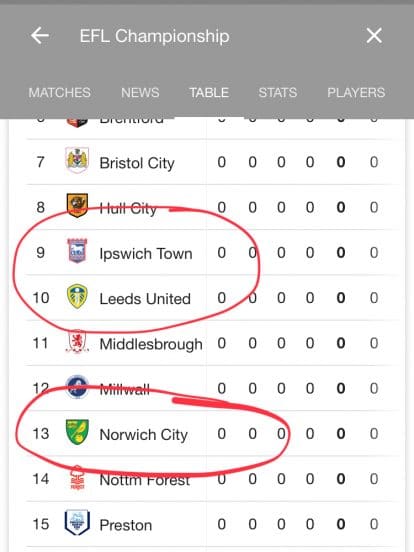Click the Ipswich Town club crest
The width and height of the screenshot is (414, 552).
[x=77, y=251]
